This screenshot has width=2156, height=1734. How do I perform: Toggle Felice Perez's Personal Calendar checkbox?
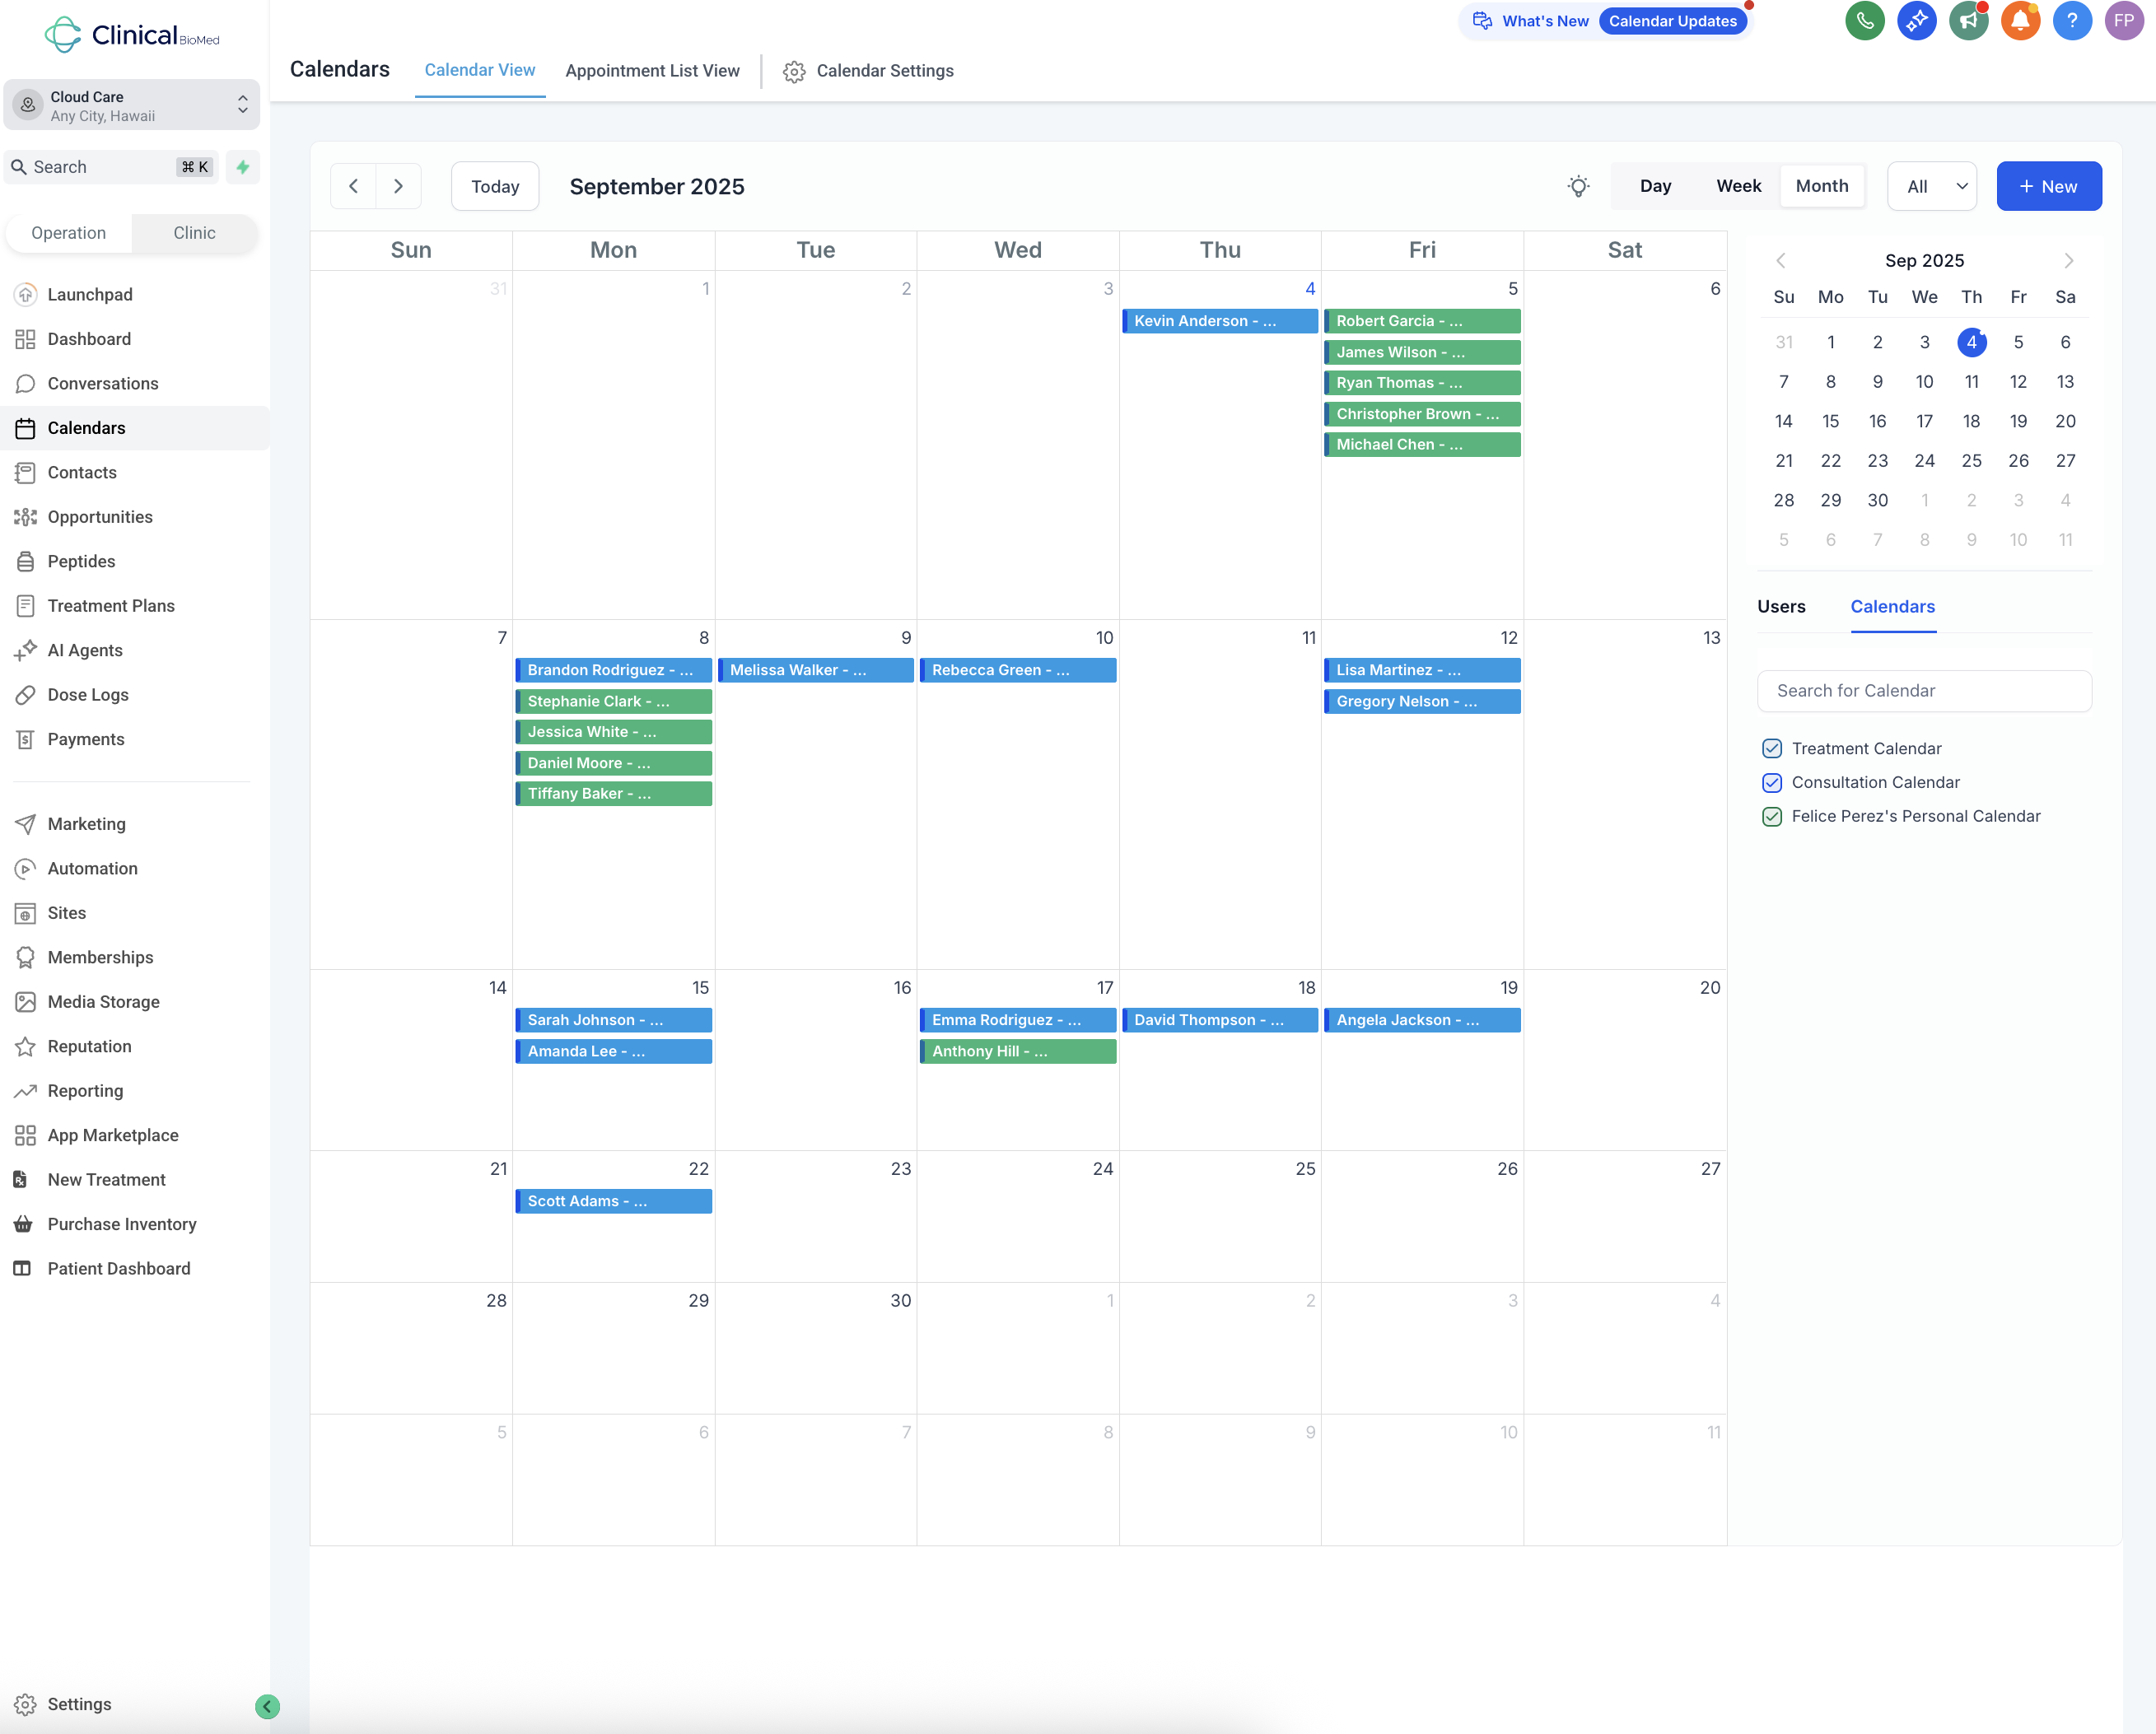tap(1771, 816)
